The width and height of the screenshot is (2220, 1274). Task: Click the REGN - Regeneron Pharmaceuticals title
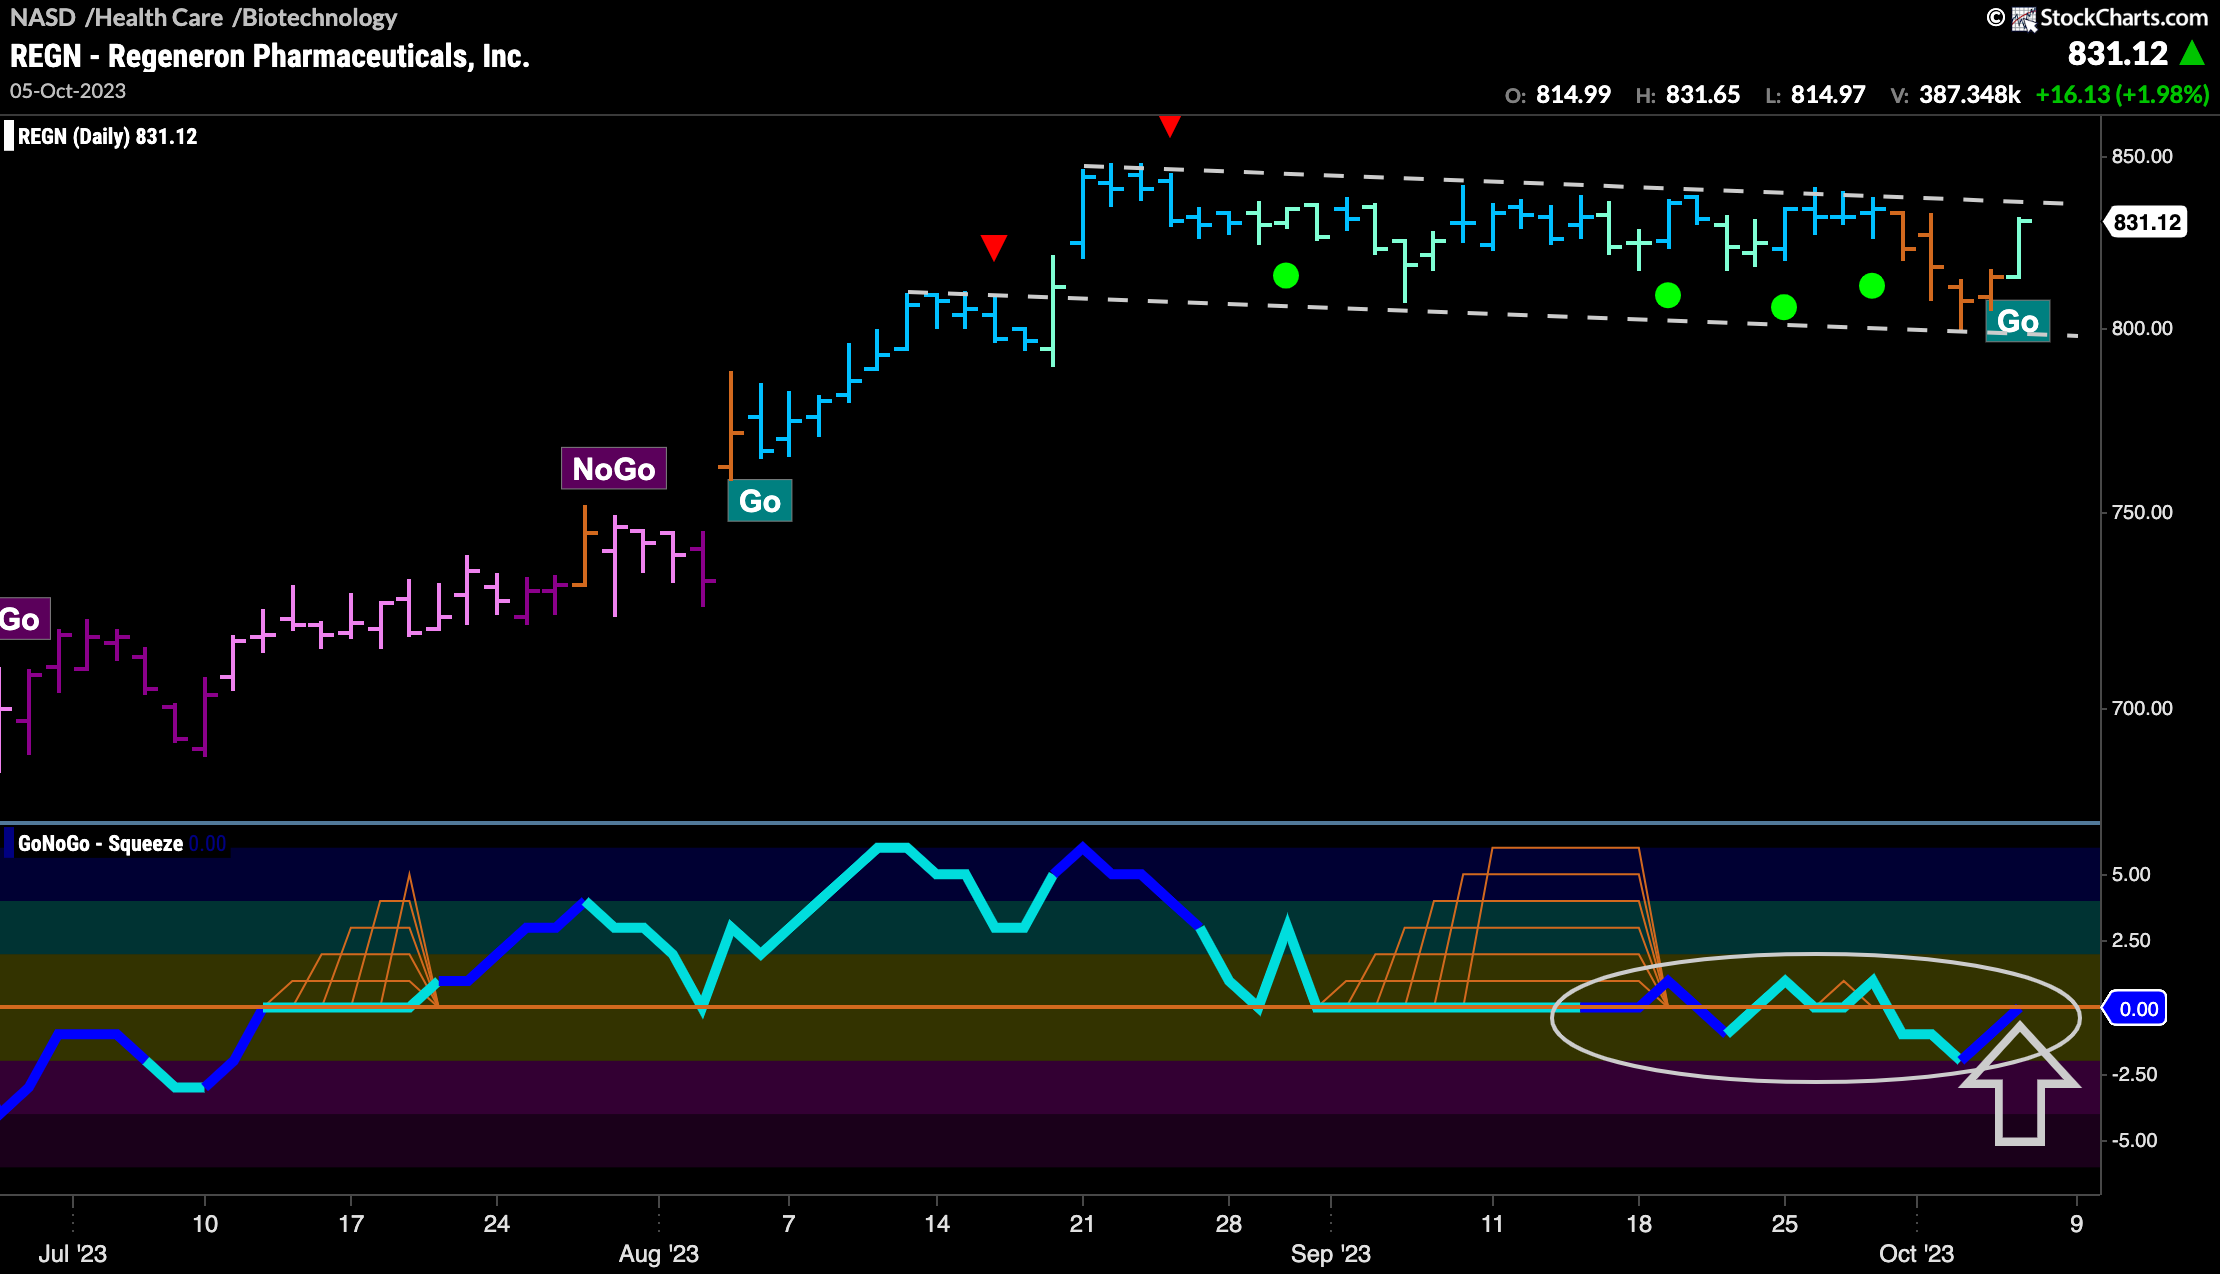point(270,56)
